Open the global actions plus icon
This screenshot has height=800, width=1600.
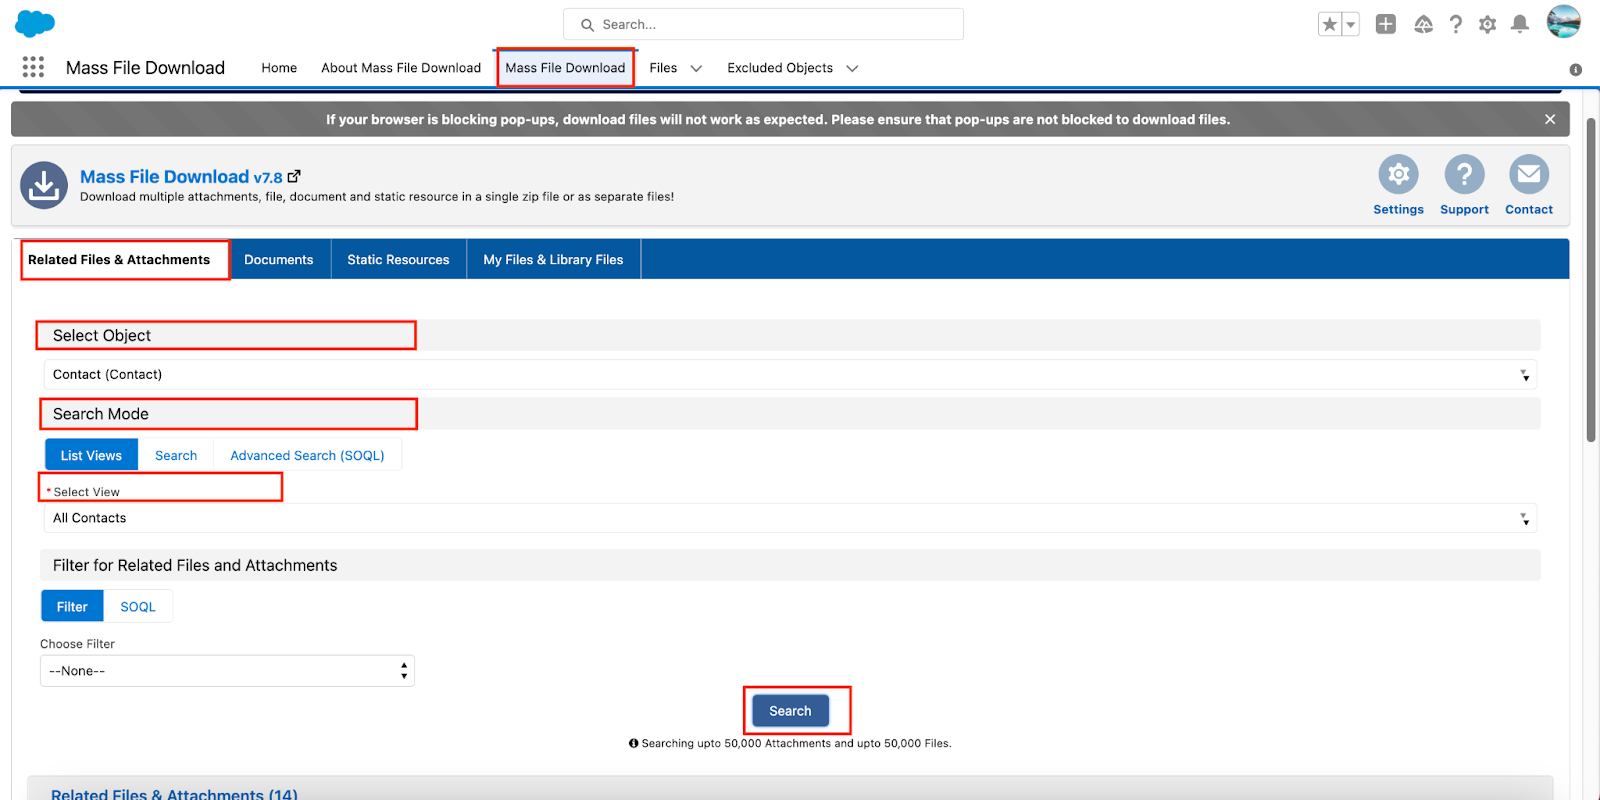coord(1385,24)
